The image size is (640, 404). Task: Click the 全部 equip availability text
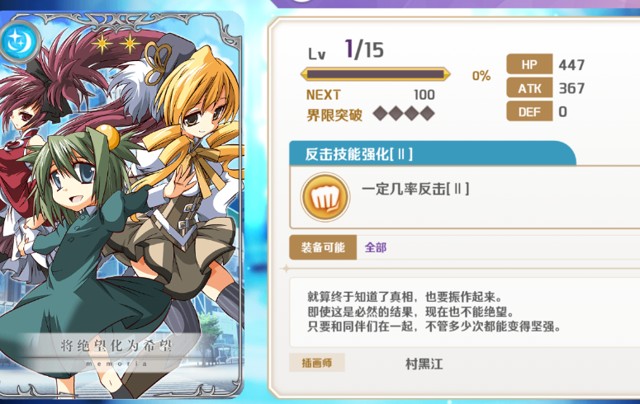tap(376, 247)
